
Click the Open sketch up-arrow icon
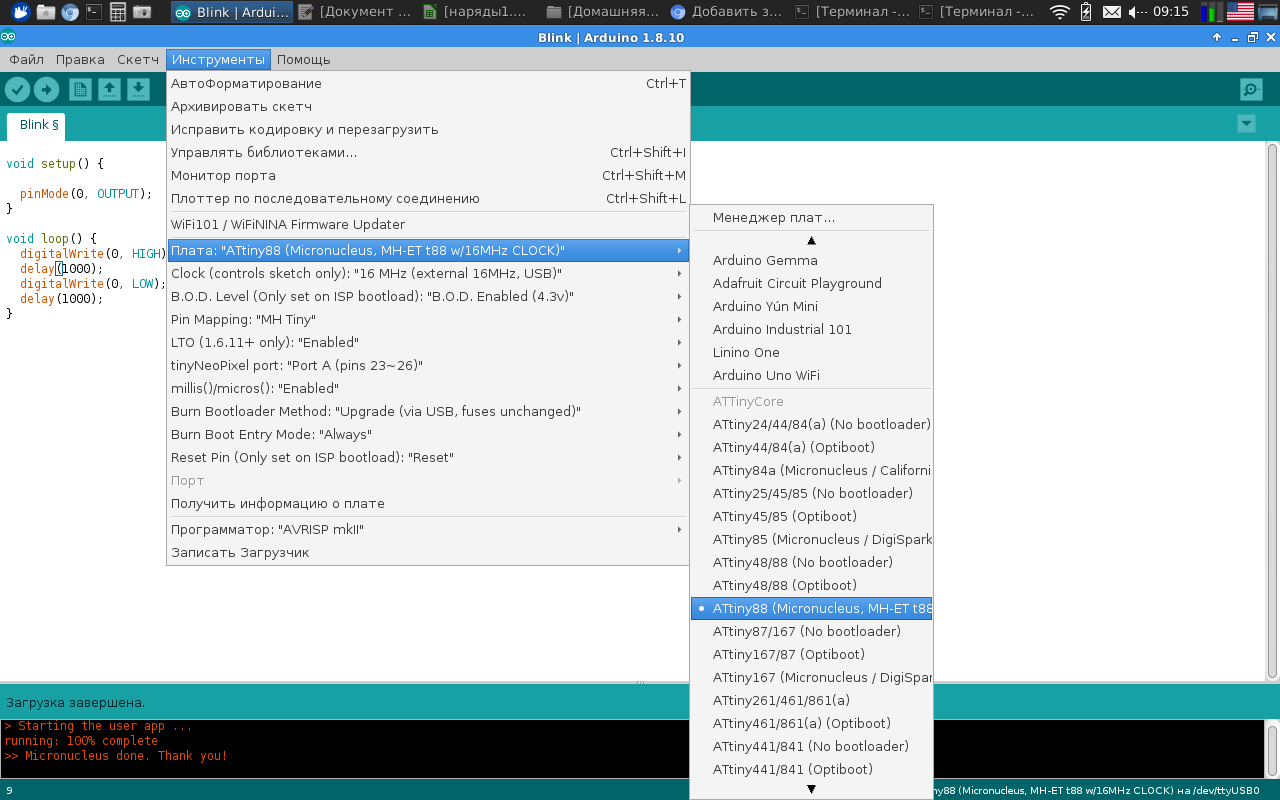[109, 90]
